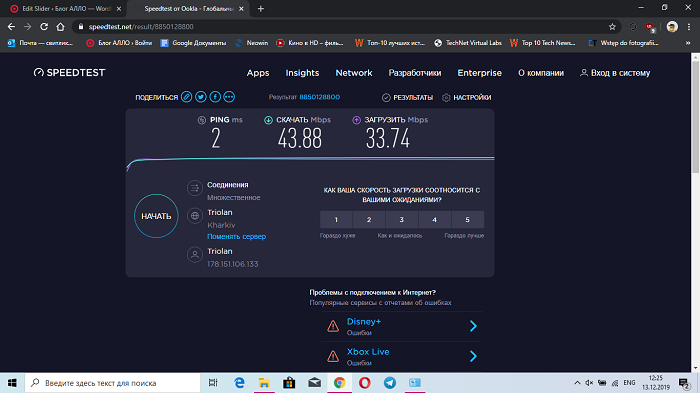Click the connections mode icon
This screenshot has width=700, height=393.
pos(195,188)
